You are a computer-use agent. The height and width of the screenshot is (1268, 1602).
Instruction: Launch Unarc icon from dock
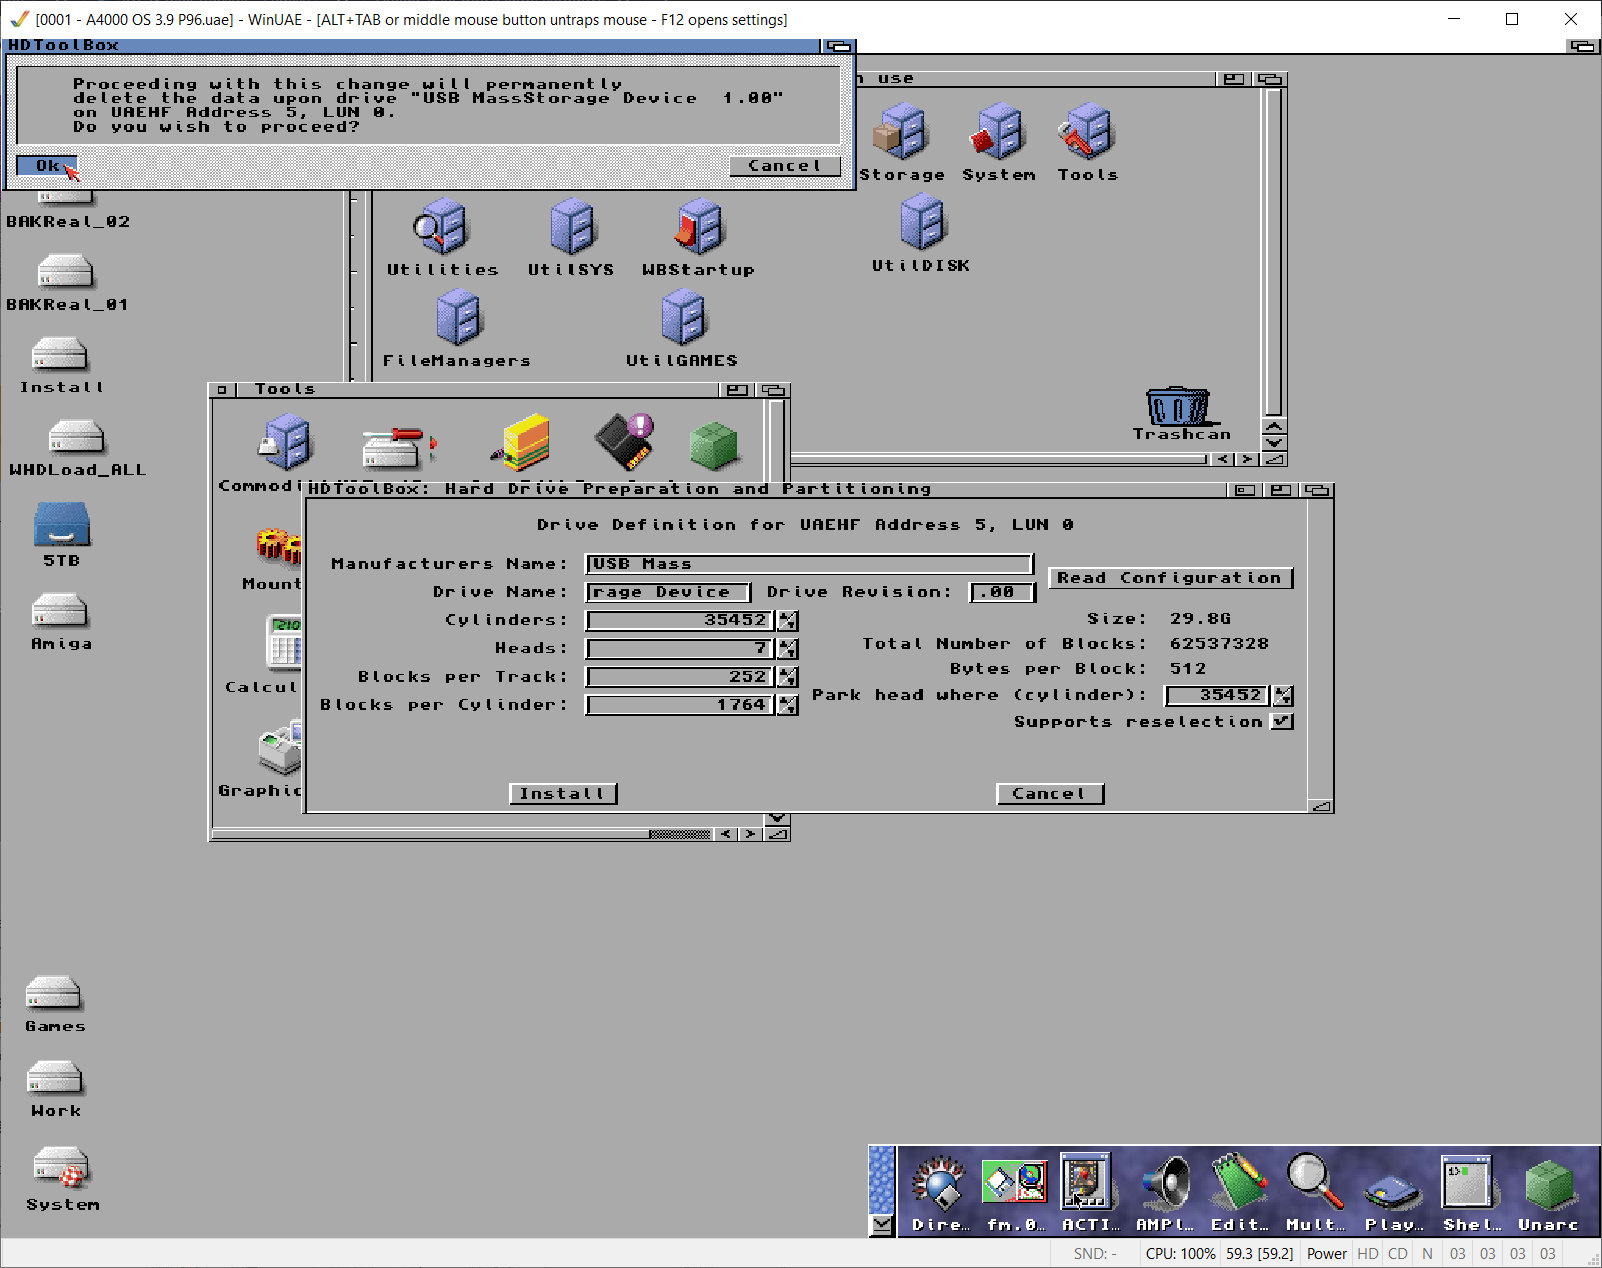(x=1549, y=1186)
